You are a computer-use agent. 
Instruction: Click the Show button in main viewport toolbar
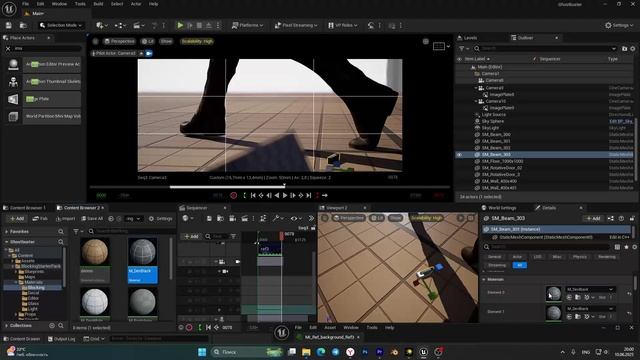coord(166,41)
